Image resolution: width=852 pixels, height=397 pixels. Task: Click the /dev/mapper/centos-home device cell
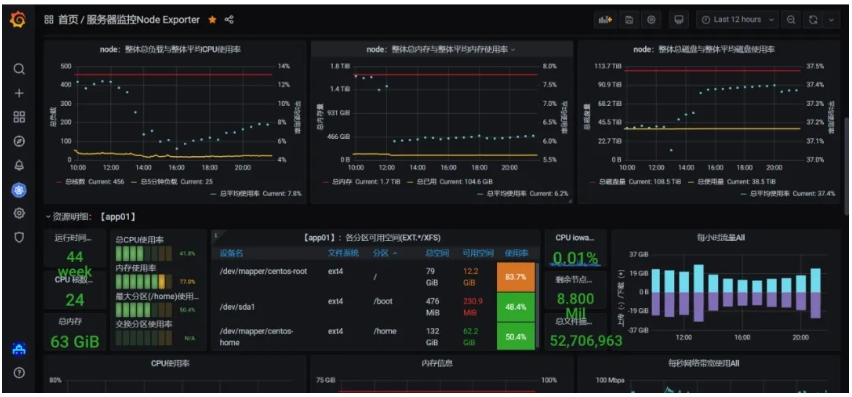click(x=255, y=337)
